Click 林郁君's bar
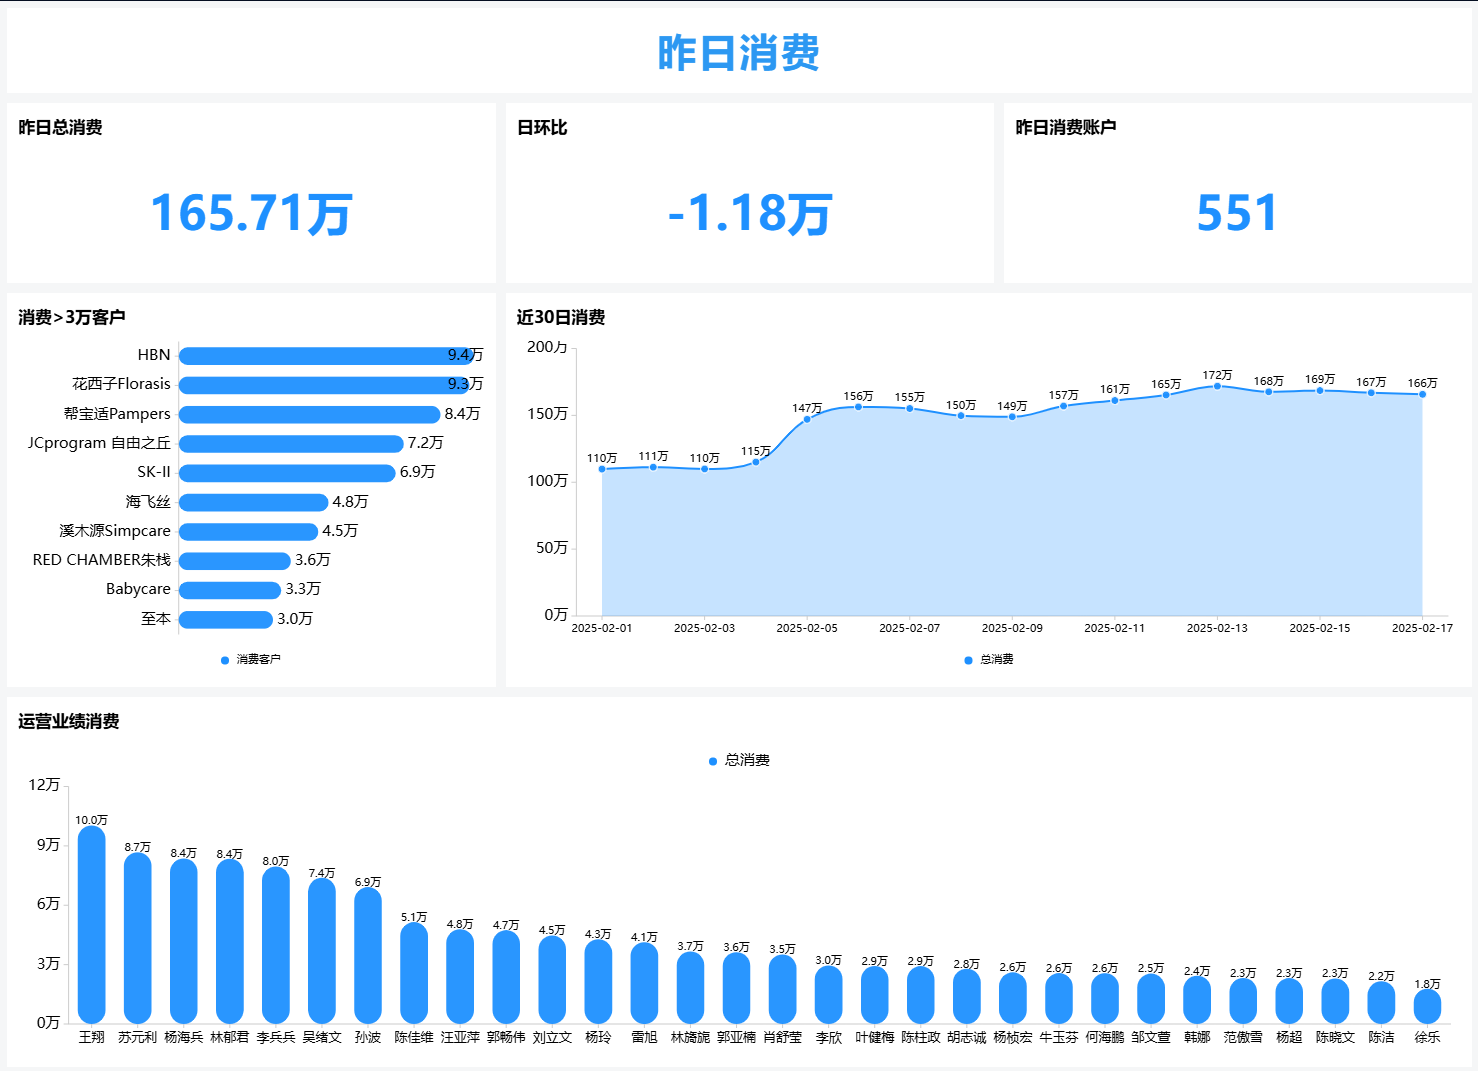 [x=230, y=942]
